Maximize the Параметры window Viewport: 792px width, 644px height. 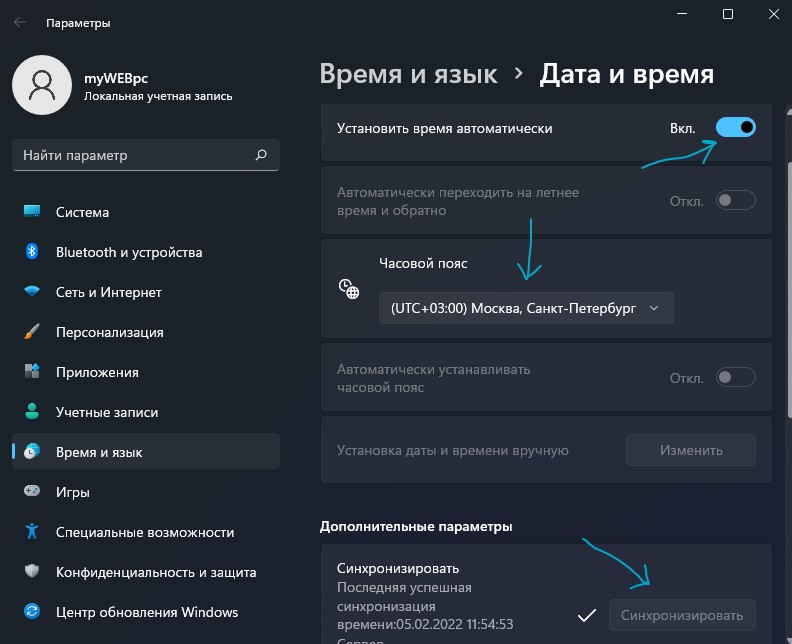pos(728,14)
